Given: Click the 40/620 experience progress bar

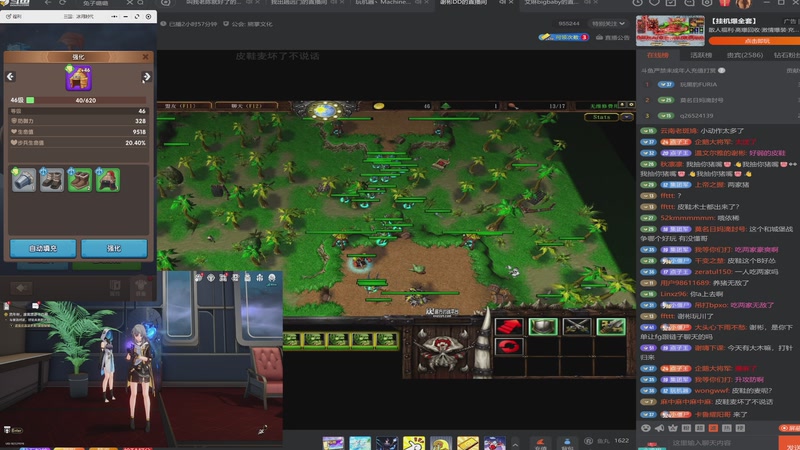Looking at the screenshot, I should click(86, 100).
